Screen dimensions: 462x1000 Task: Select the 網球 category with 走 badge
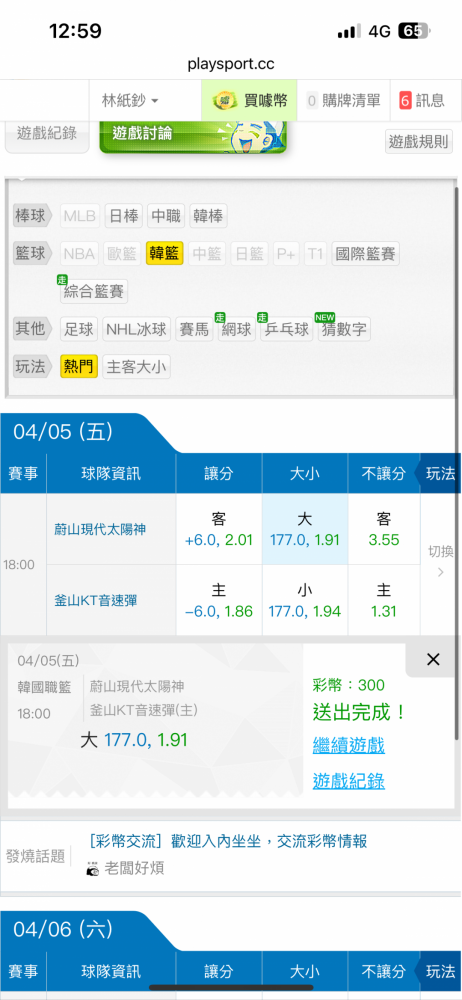point(237,329)
